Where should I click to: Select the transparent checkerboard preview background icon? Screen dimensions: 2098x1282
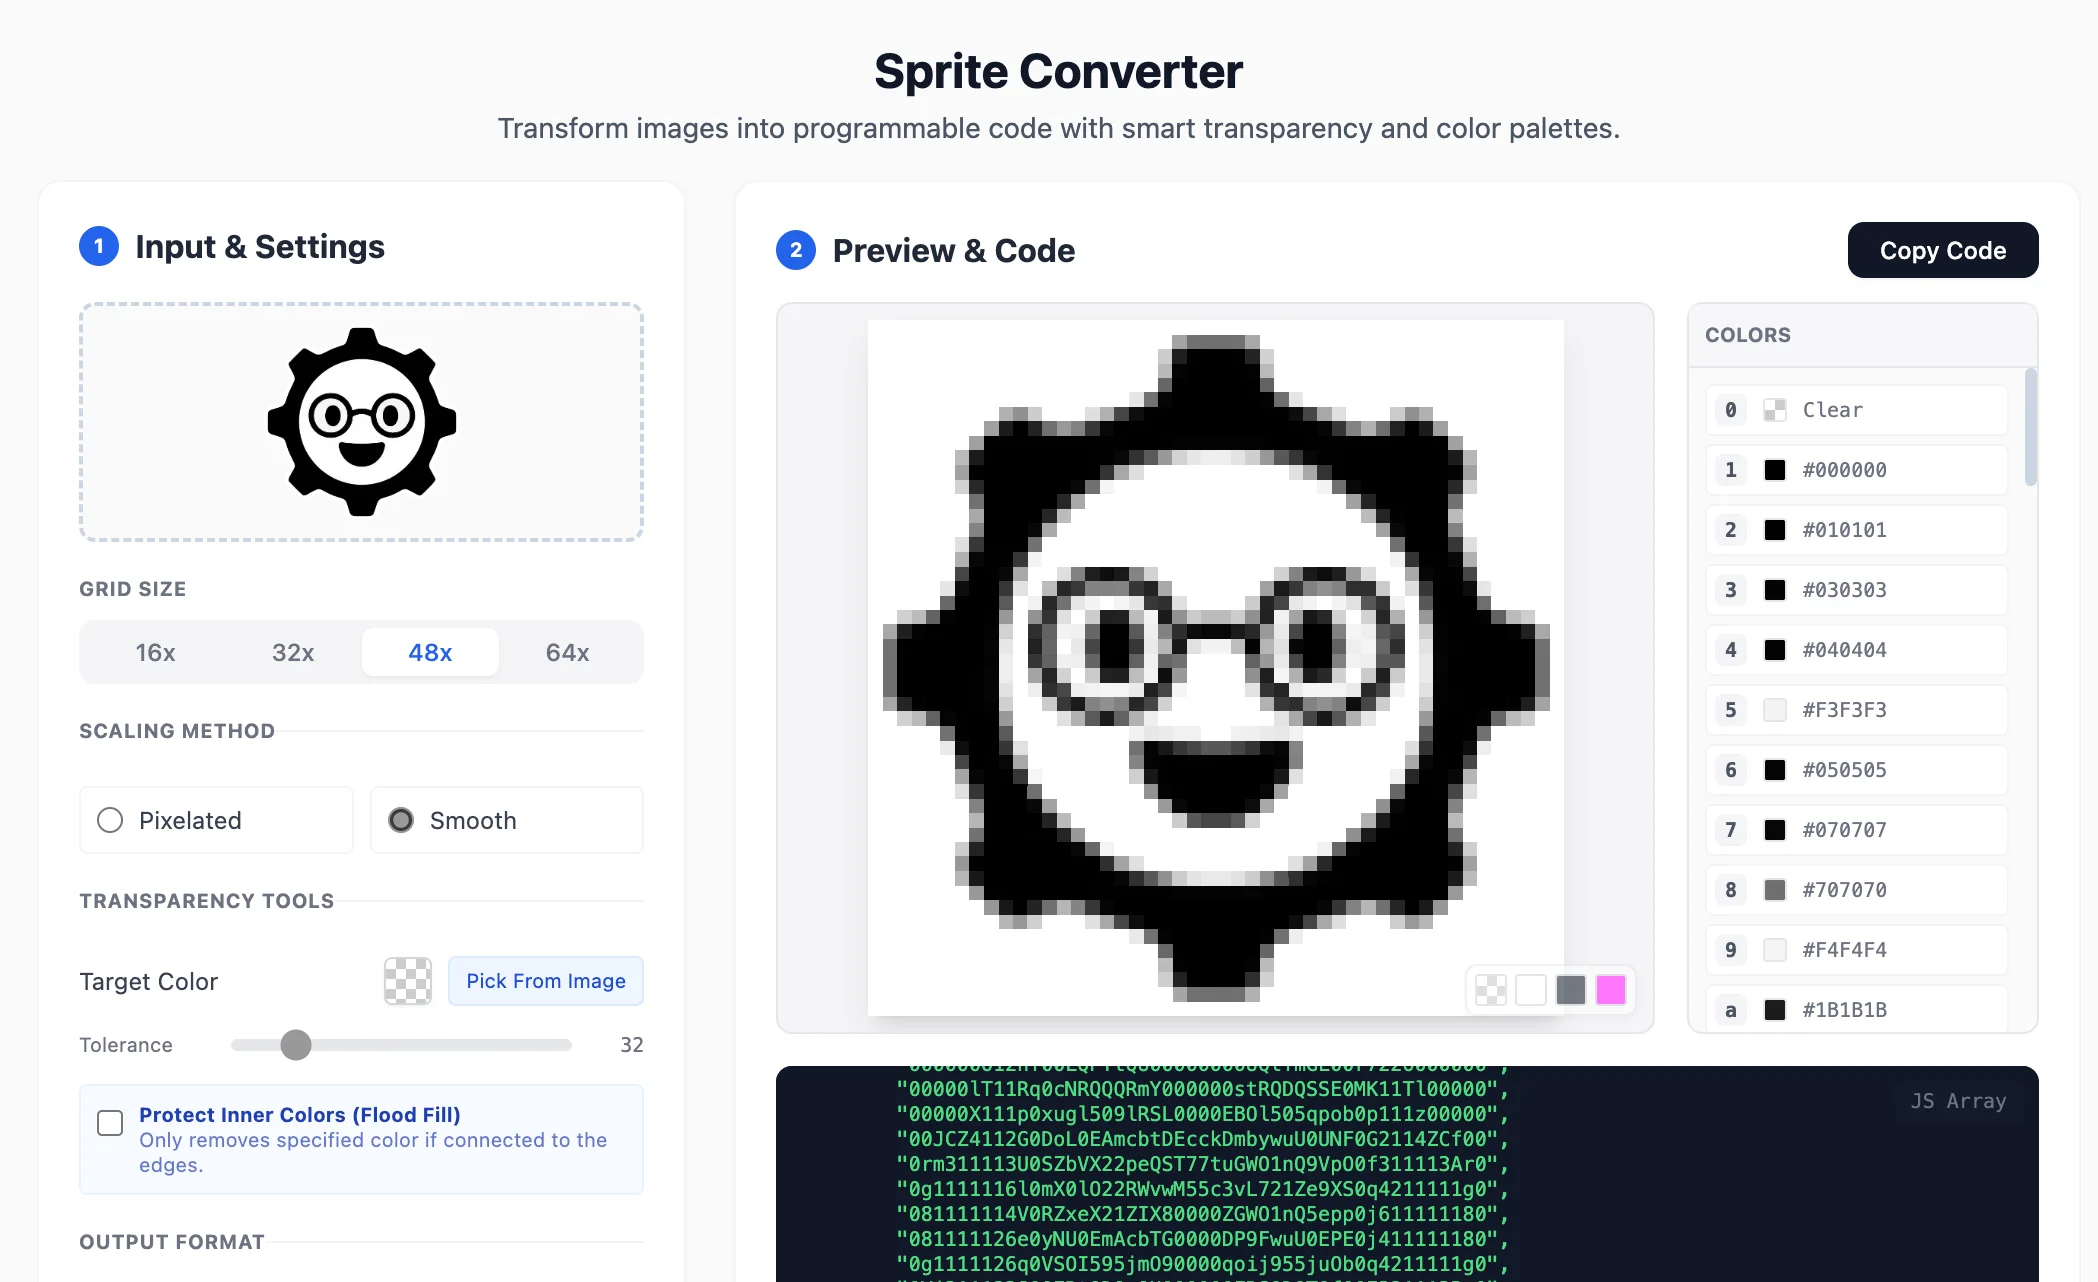tap(1490, 990)
